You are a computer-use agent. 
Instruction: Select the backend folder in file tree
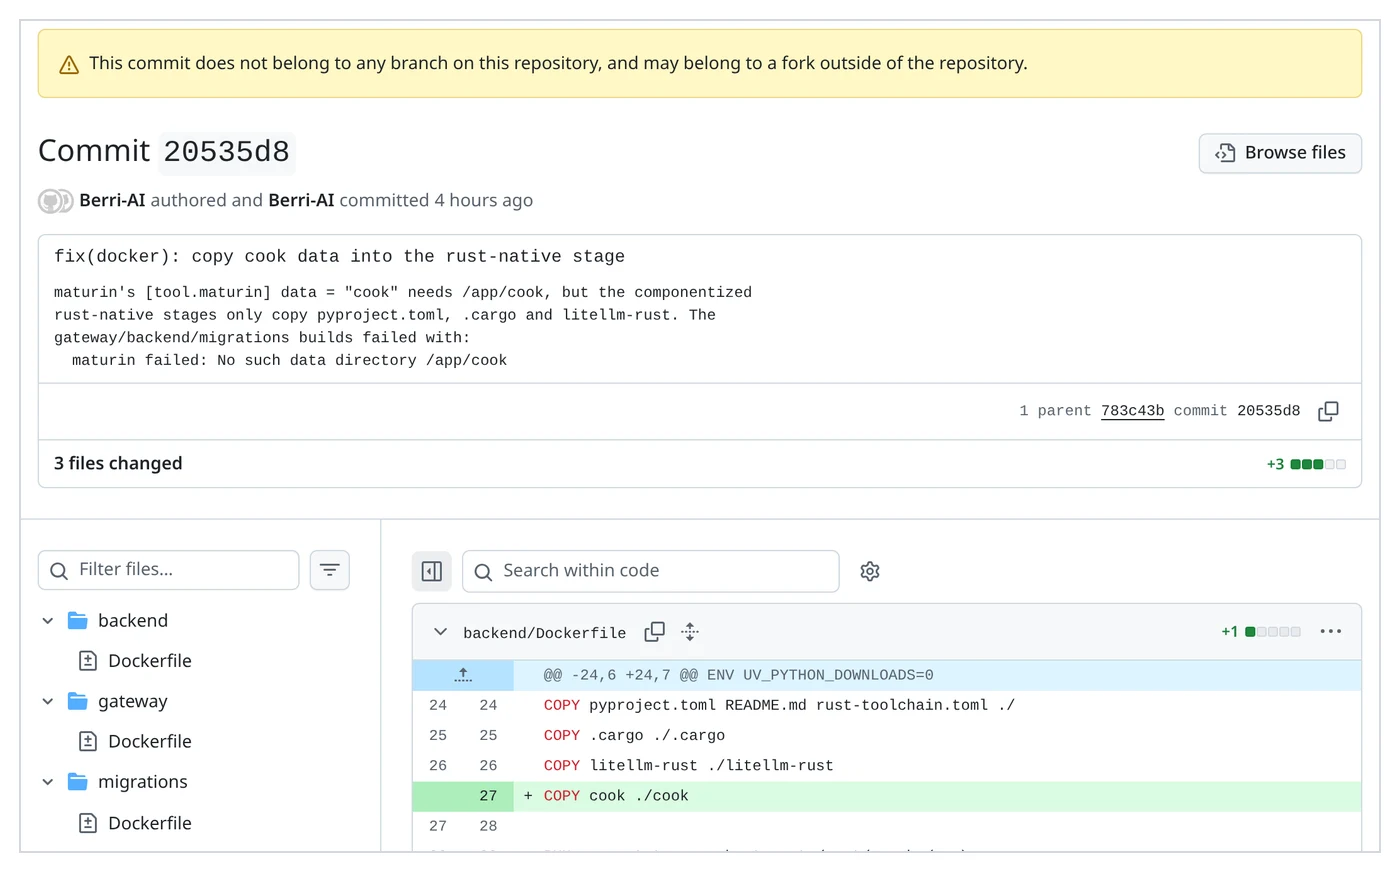point(133,621)
